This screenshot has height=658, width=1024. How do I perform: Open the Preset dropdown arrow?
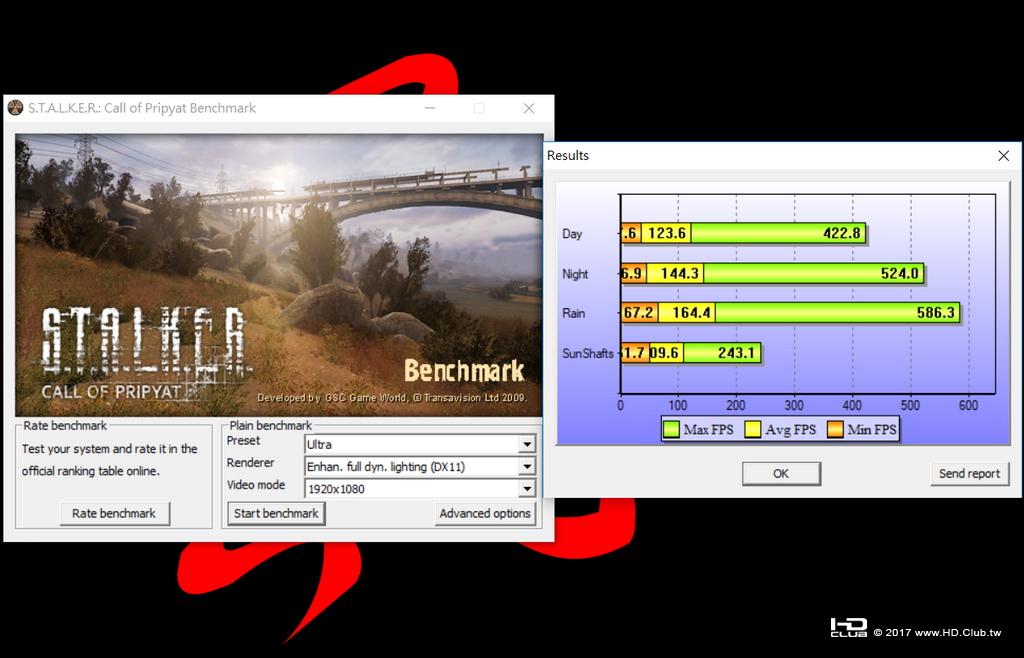click(x=527, y=445)
